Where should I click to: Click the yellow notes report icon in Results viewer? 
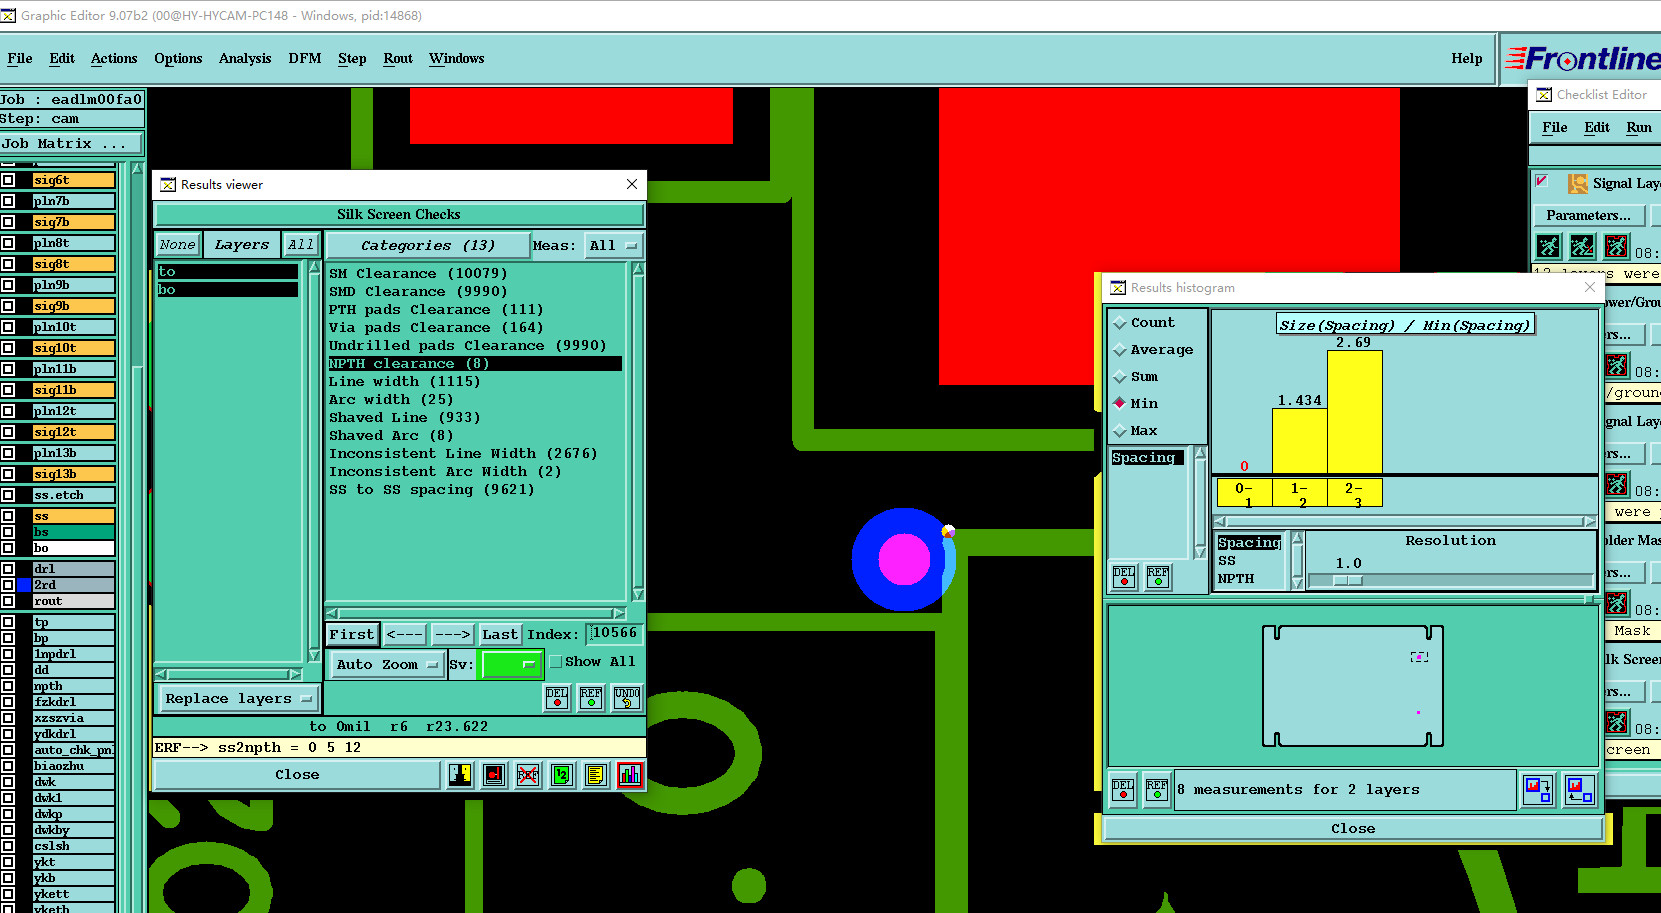coord(596,775)
